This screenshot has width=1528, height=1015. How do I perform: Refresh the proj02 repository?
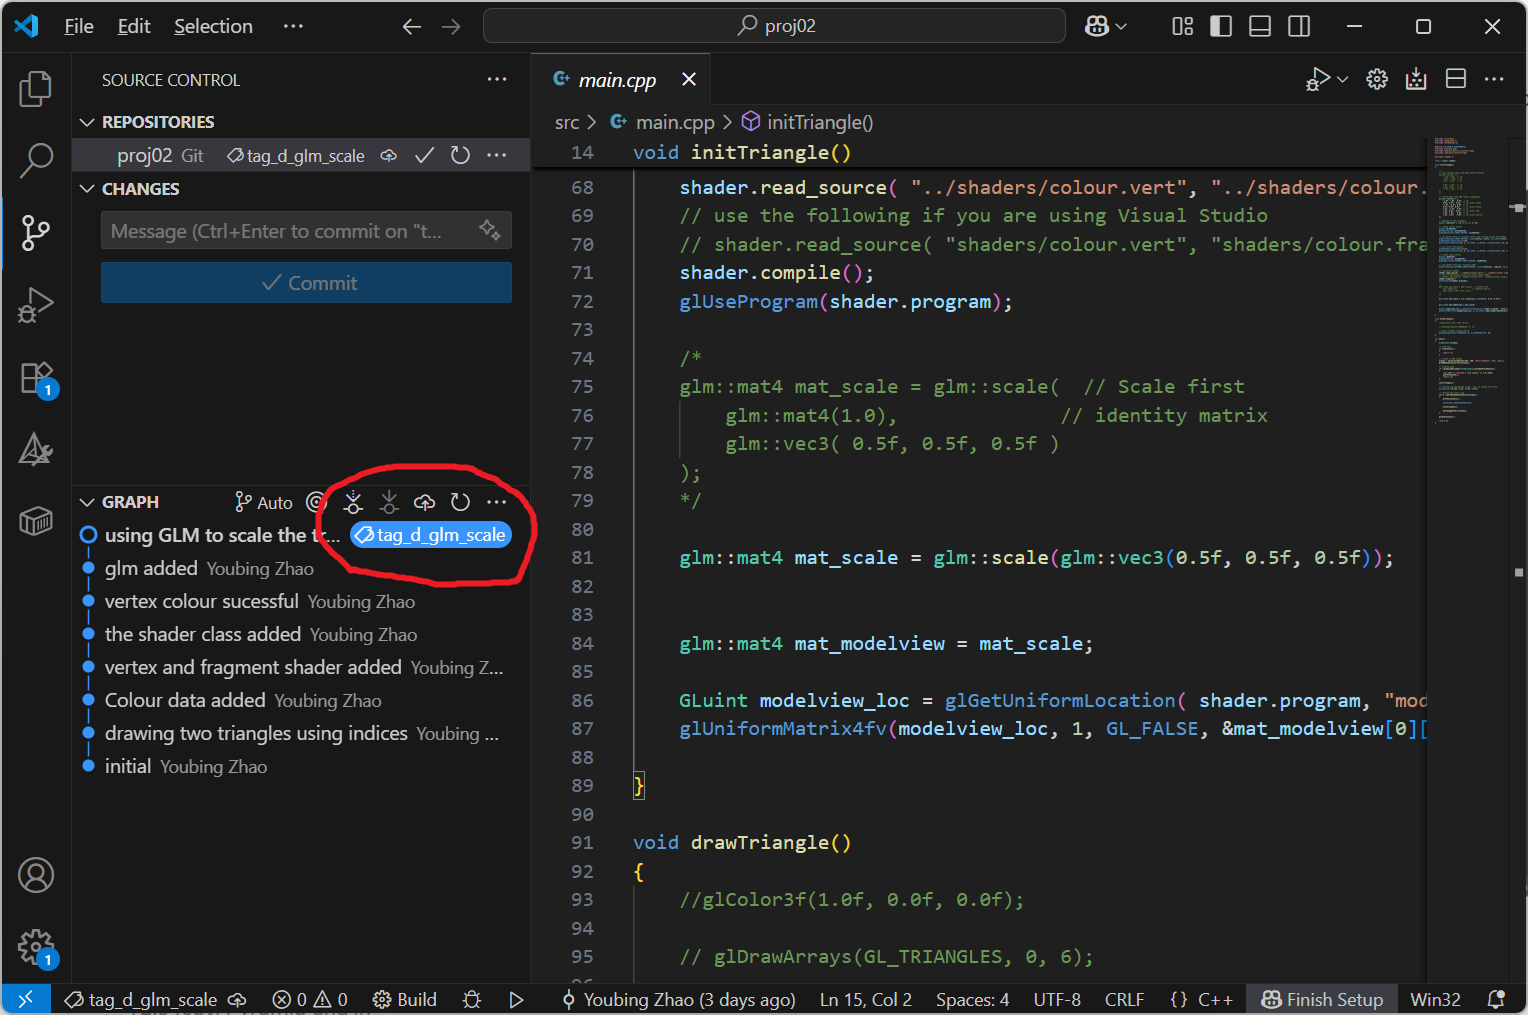tap(460, 155)
